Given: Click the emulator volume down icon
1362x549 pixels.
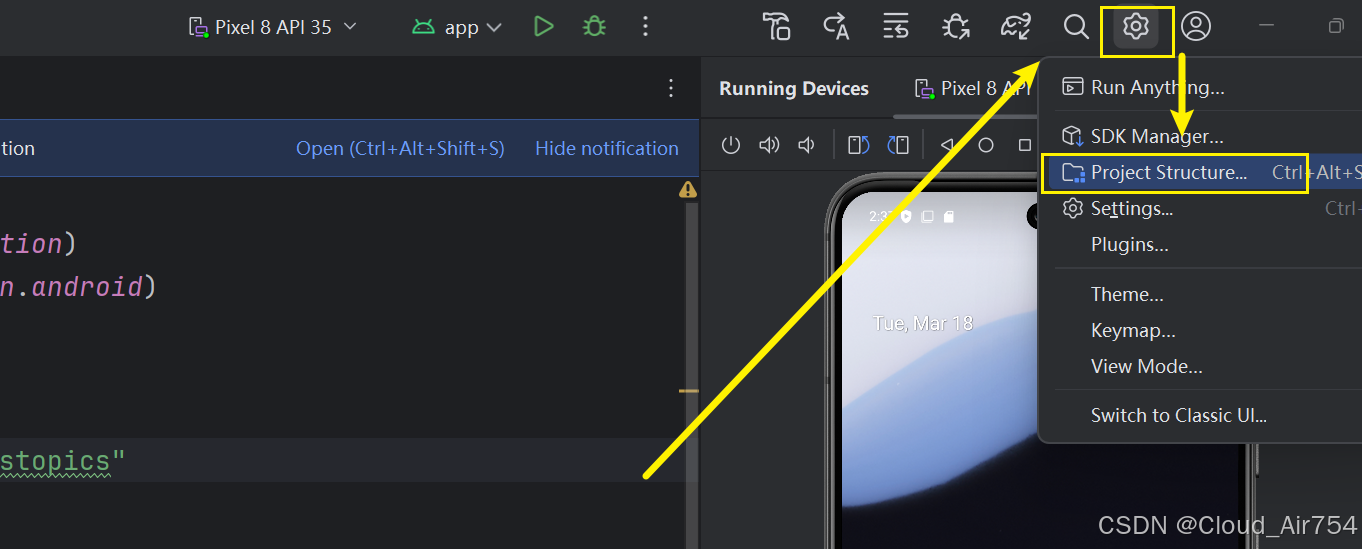Looking at the screenshot, I should pos(806,146).
